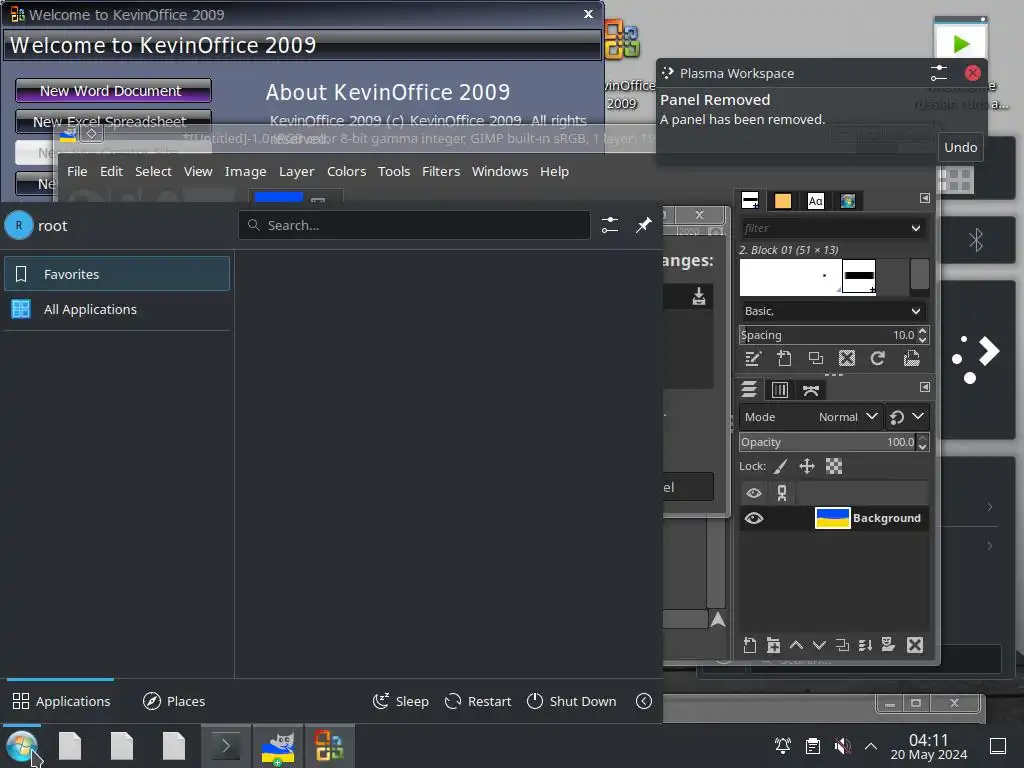Merge layer down icon

click(x=865, y=645)
